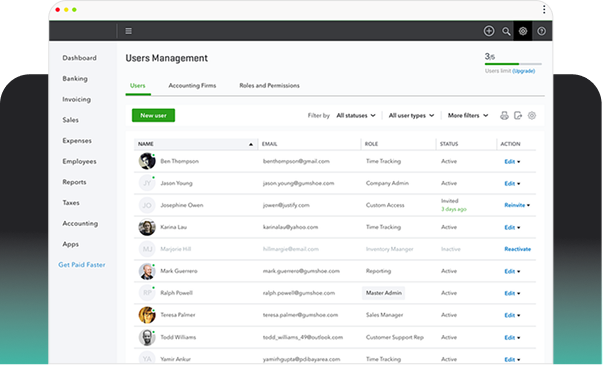Click the Master Admin role badge
Screen dimensions: 603x365
click(x=383, y=293)
